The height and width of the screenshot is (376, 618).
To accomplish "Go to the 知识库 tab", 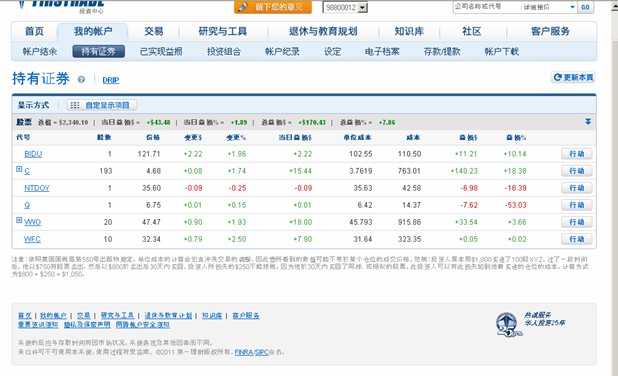I will 409,32.
